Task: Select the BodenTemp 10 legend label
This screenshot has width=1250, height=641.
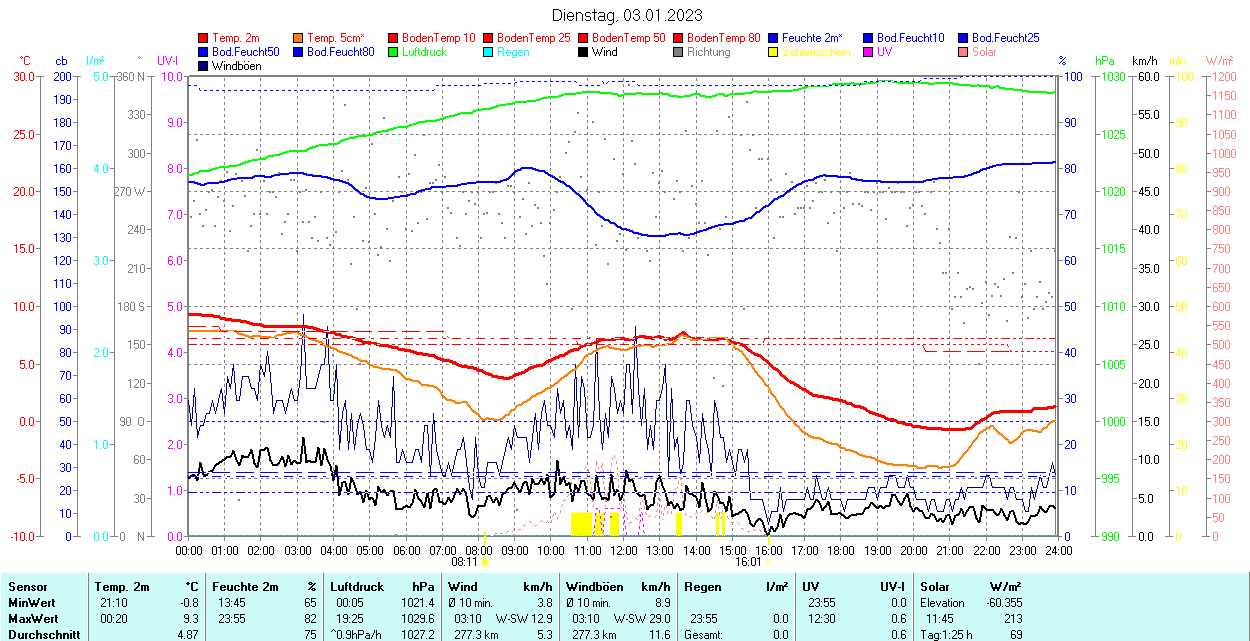Action: point(439,38)
